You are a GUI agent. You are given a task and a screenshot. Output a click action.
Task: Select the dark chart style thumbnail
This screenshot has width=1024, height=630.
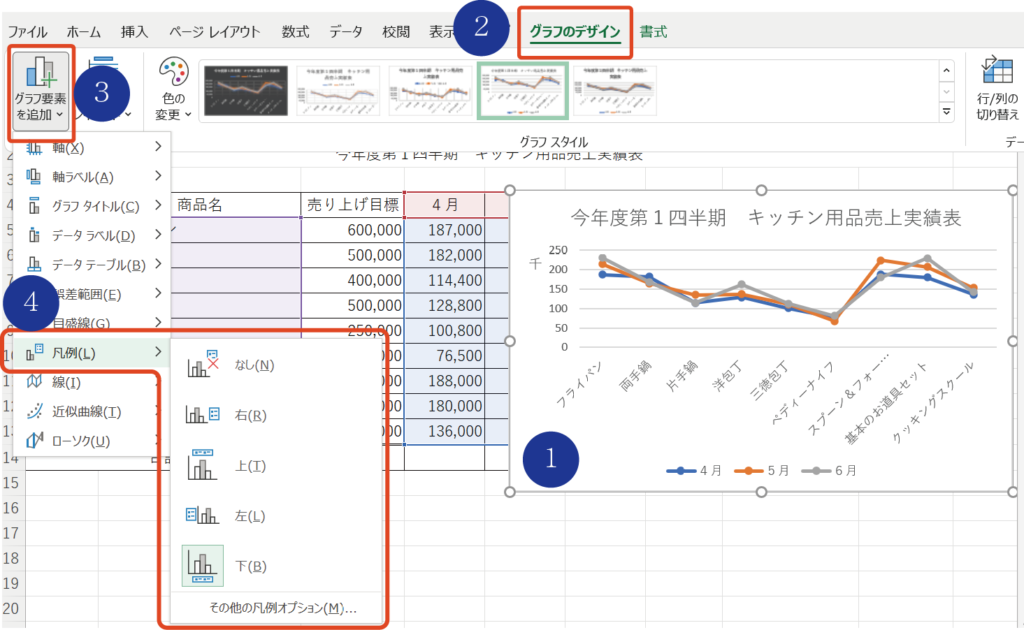pos(246,92)
